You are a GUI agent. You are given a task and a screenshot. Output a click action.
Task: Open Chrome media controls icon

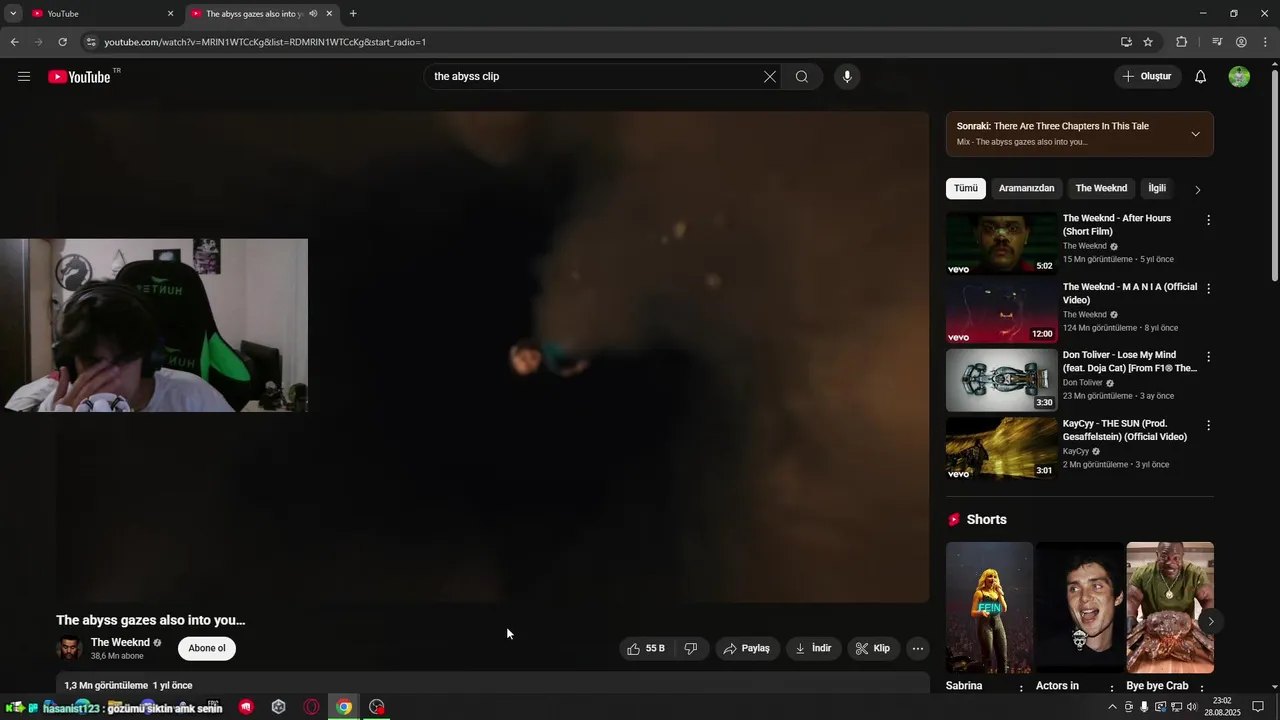click(1217, 42)
